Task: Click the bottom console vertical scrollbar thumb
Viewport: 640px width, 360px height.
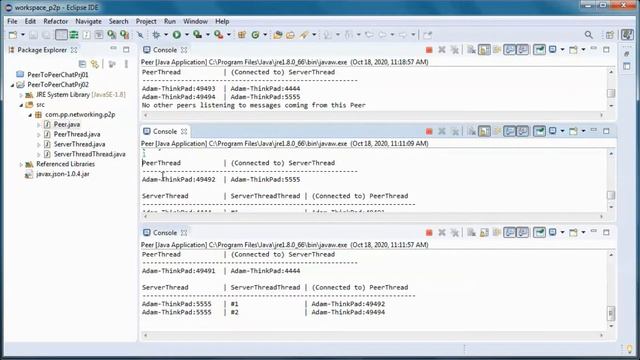Action: [x=611, y=313]
